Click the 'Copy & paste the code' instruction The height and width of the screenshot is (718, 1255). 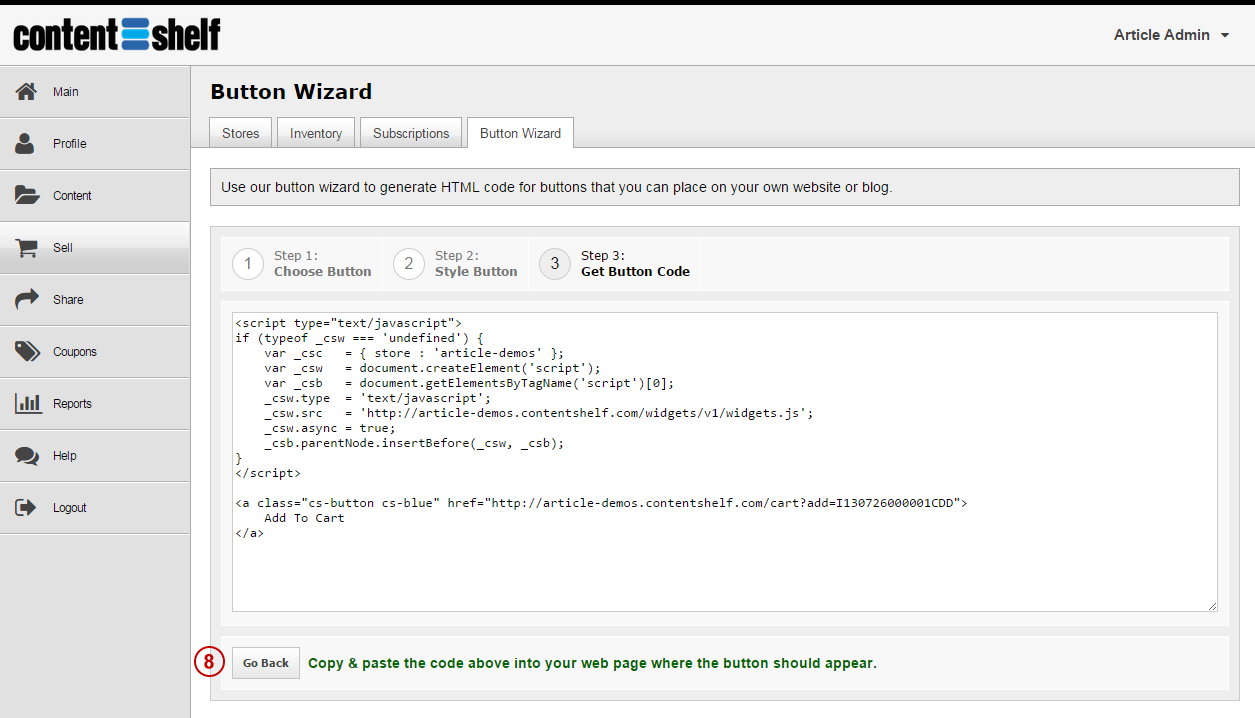click(592, 663)
